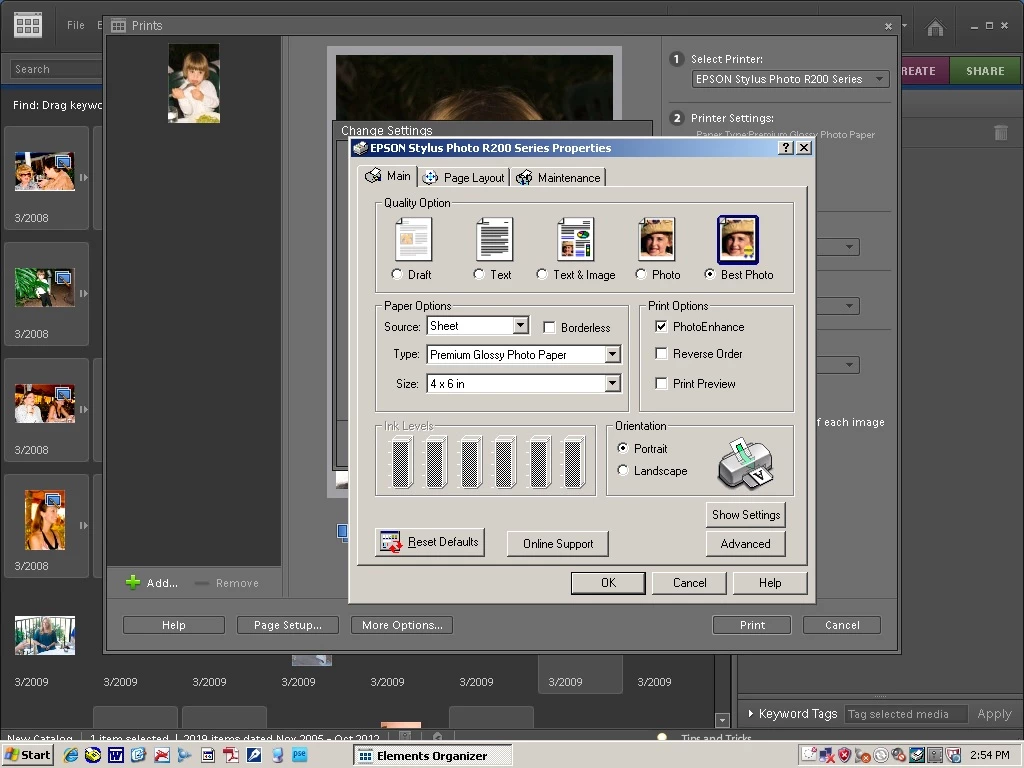
Task: Click the Reset Defaults button
Action: pyautogui.click(x=430, y=542)
